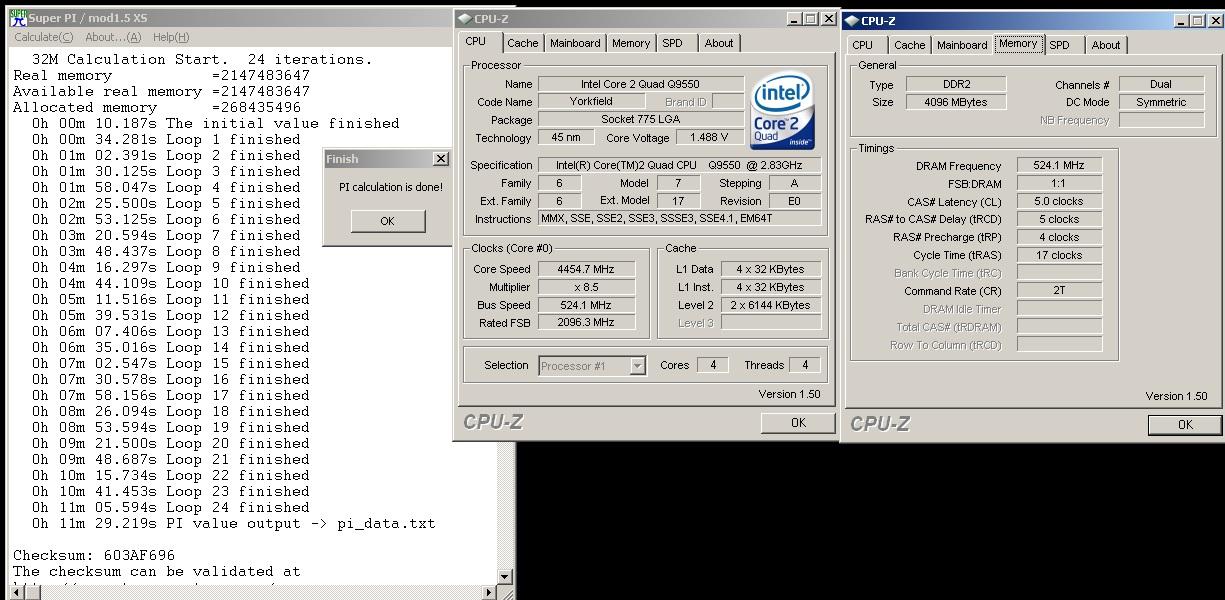The width and height of the screenshot is (1225, 600).
Task: Click the Level 2 cache value 2 x 6144 KBytes
Action: 771,305
